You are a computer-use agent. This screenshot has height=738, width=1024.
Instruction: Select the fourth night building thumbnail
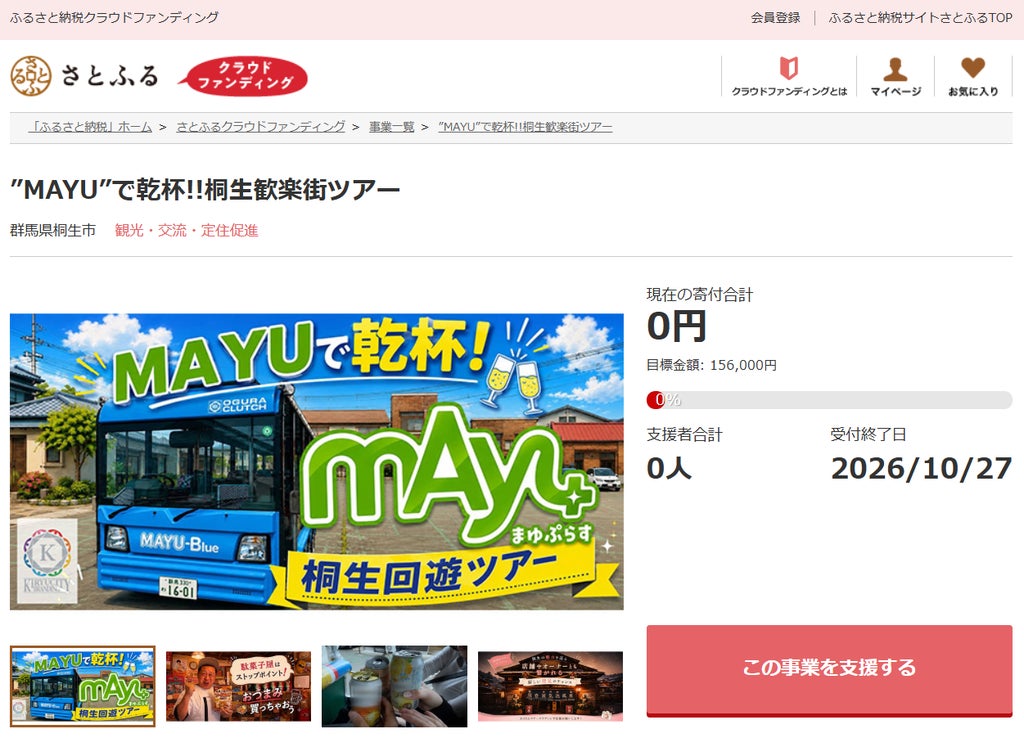[x=551, y=686]
